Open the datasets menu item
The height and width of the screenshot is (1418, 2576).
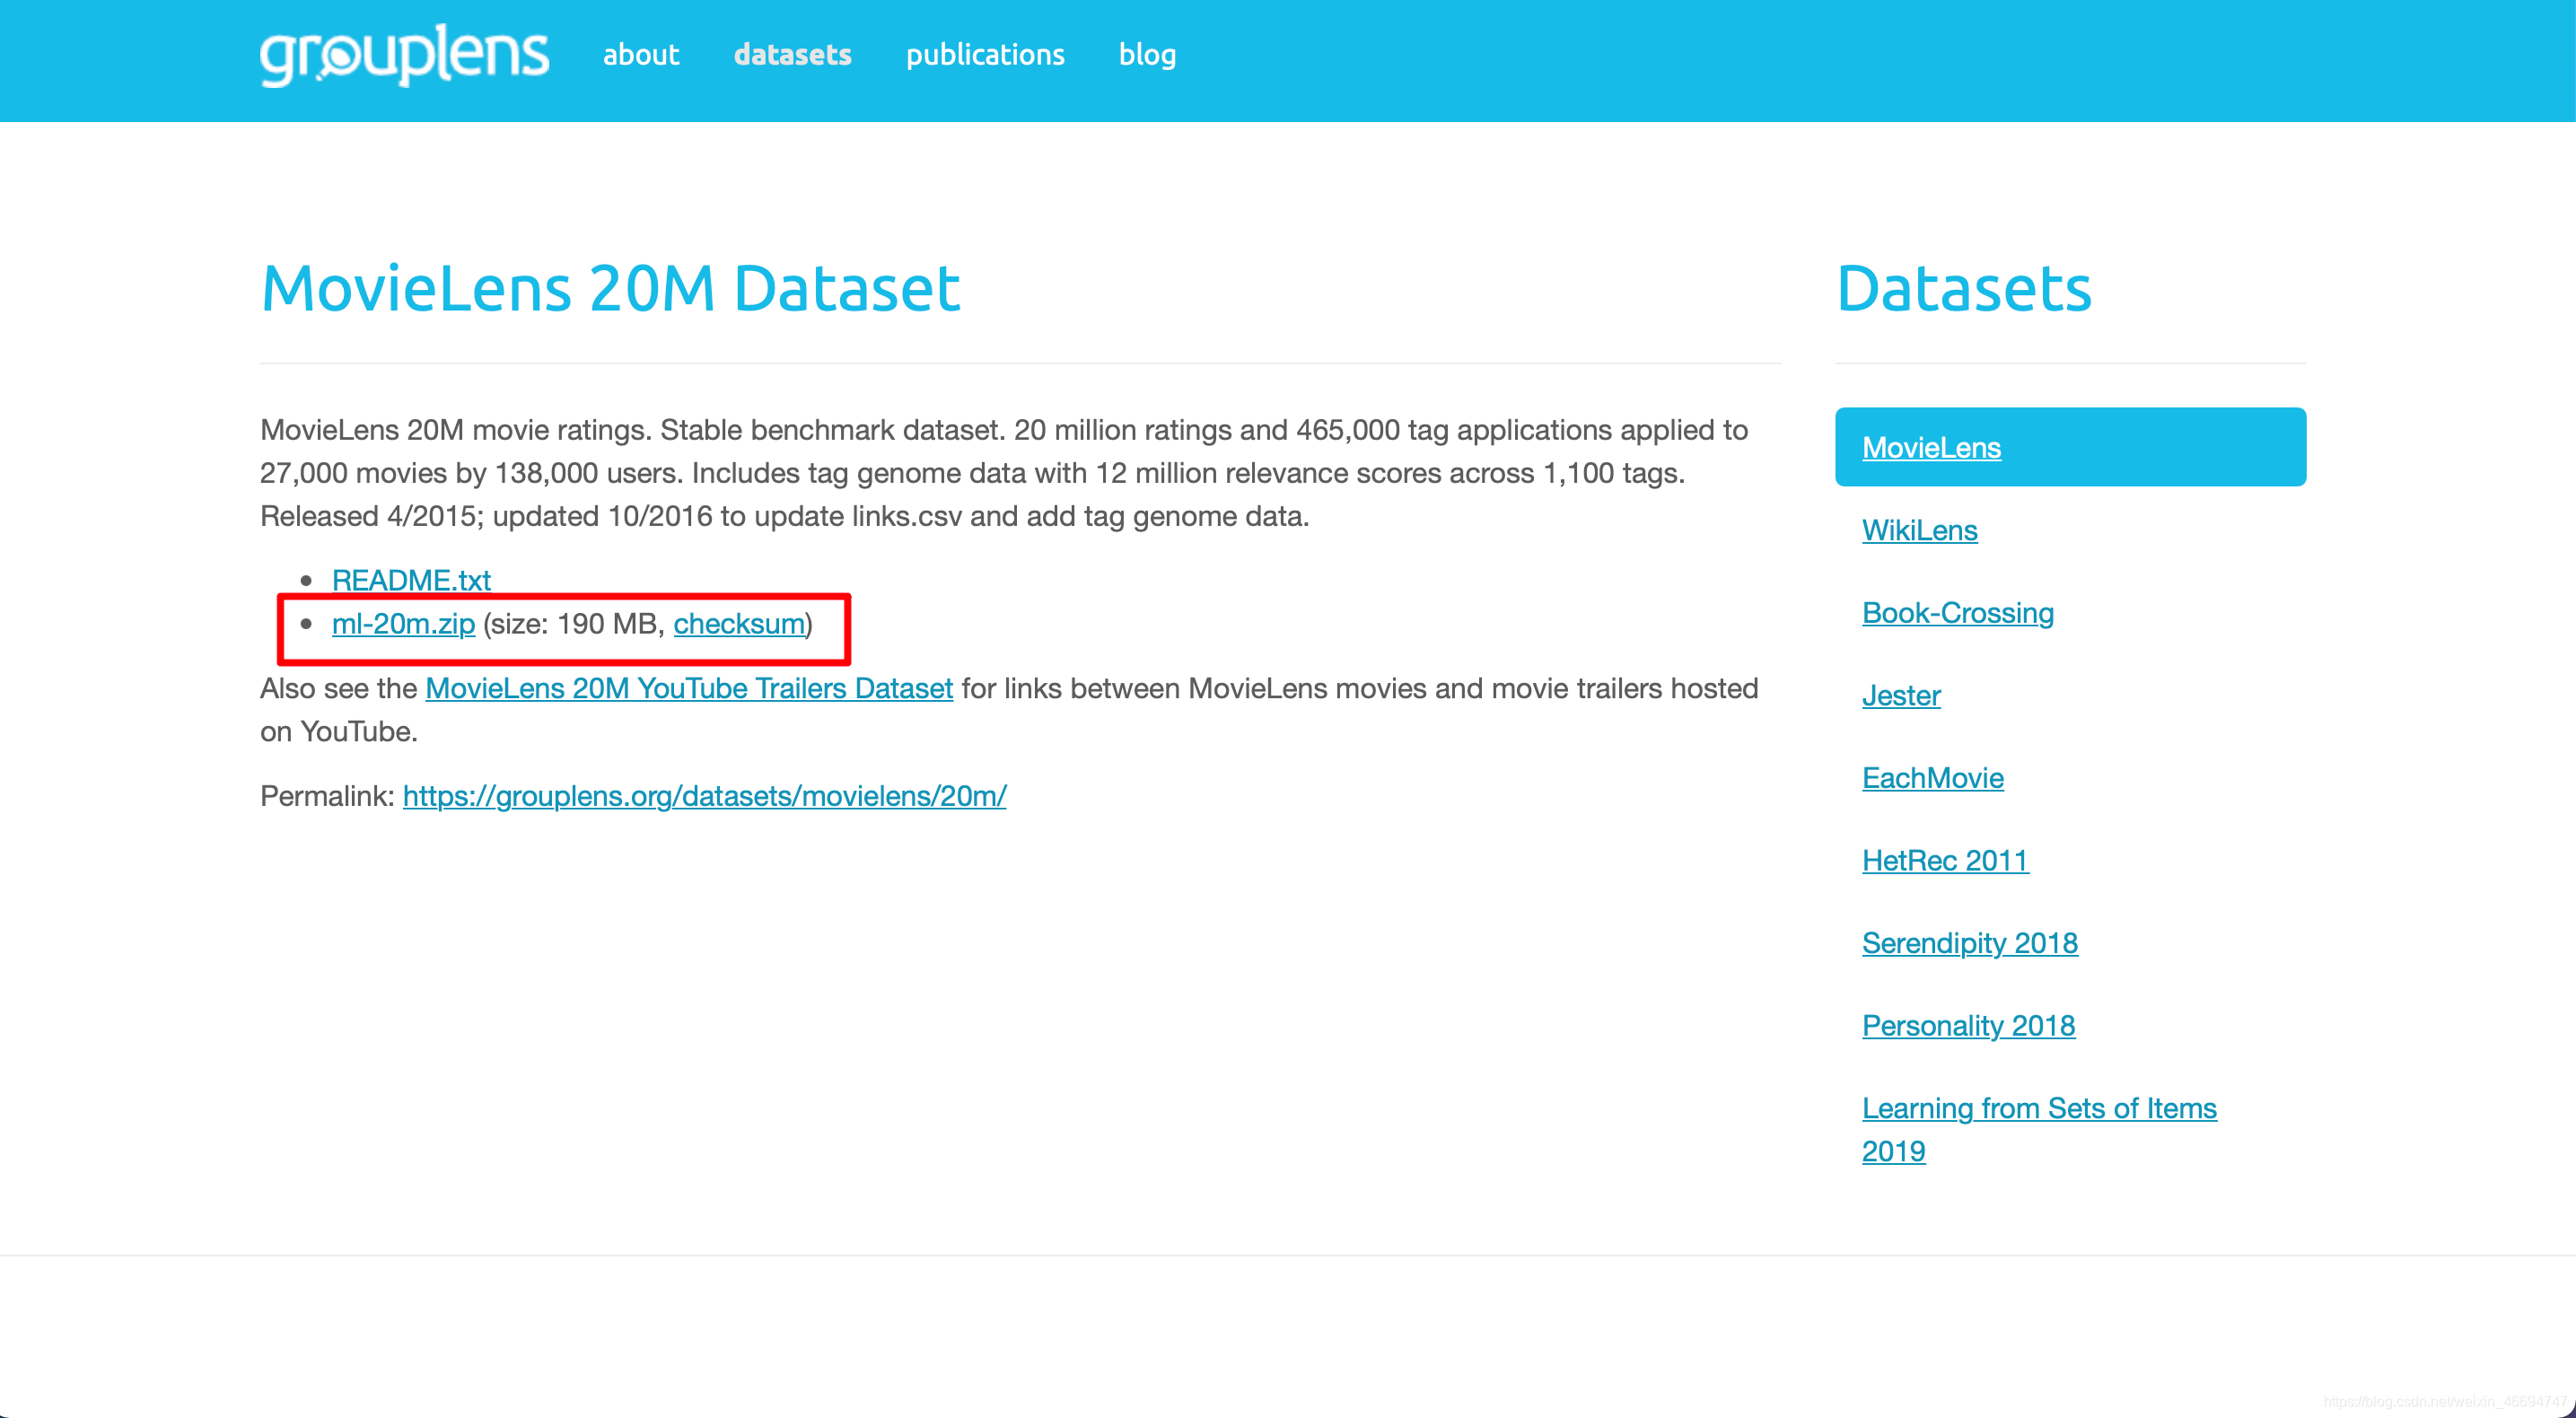pos(792,55)
